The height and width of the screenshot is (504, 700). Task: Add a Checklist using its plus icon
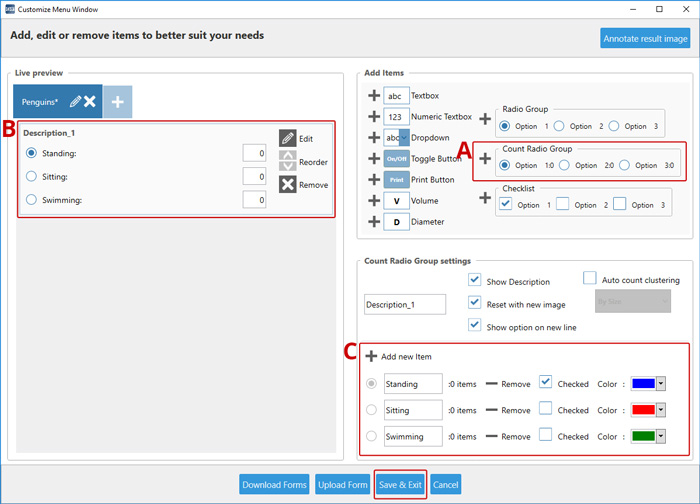click(485, 197)
